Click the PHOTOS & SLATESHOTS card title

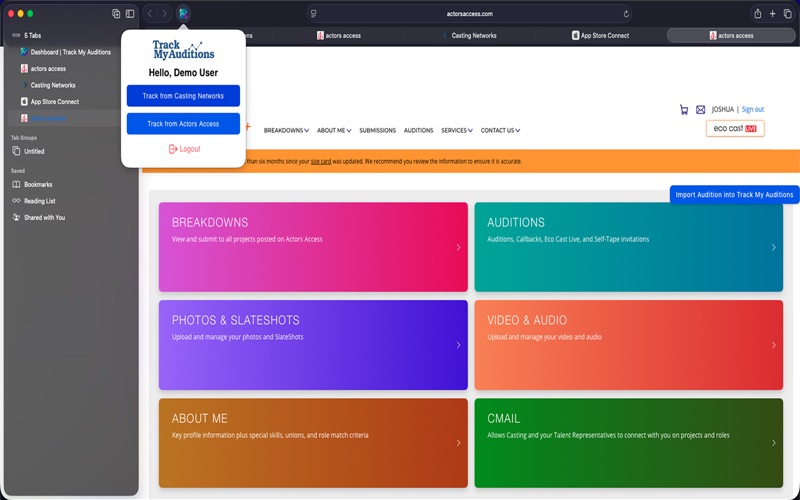[235, 320]
